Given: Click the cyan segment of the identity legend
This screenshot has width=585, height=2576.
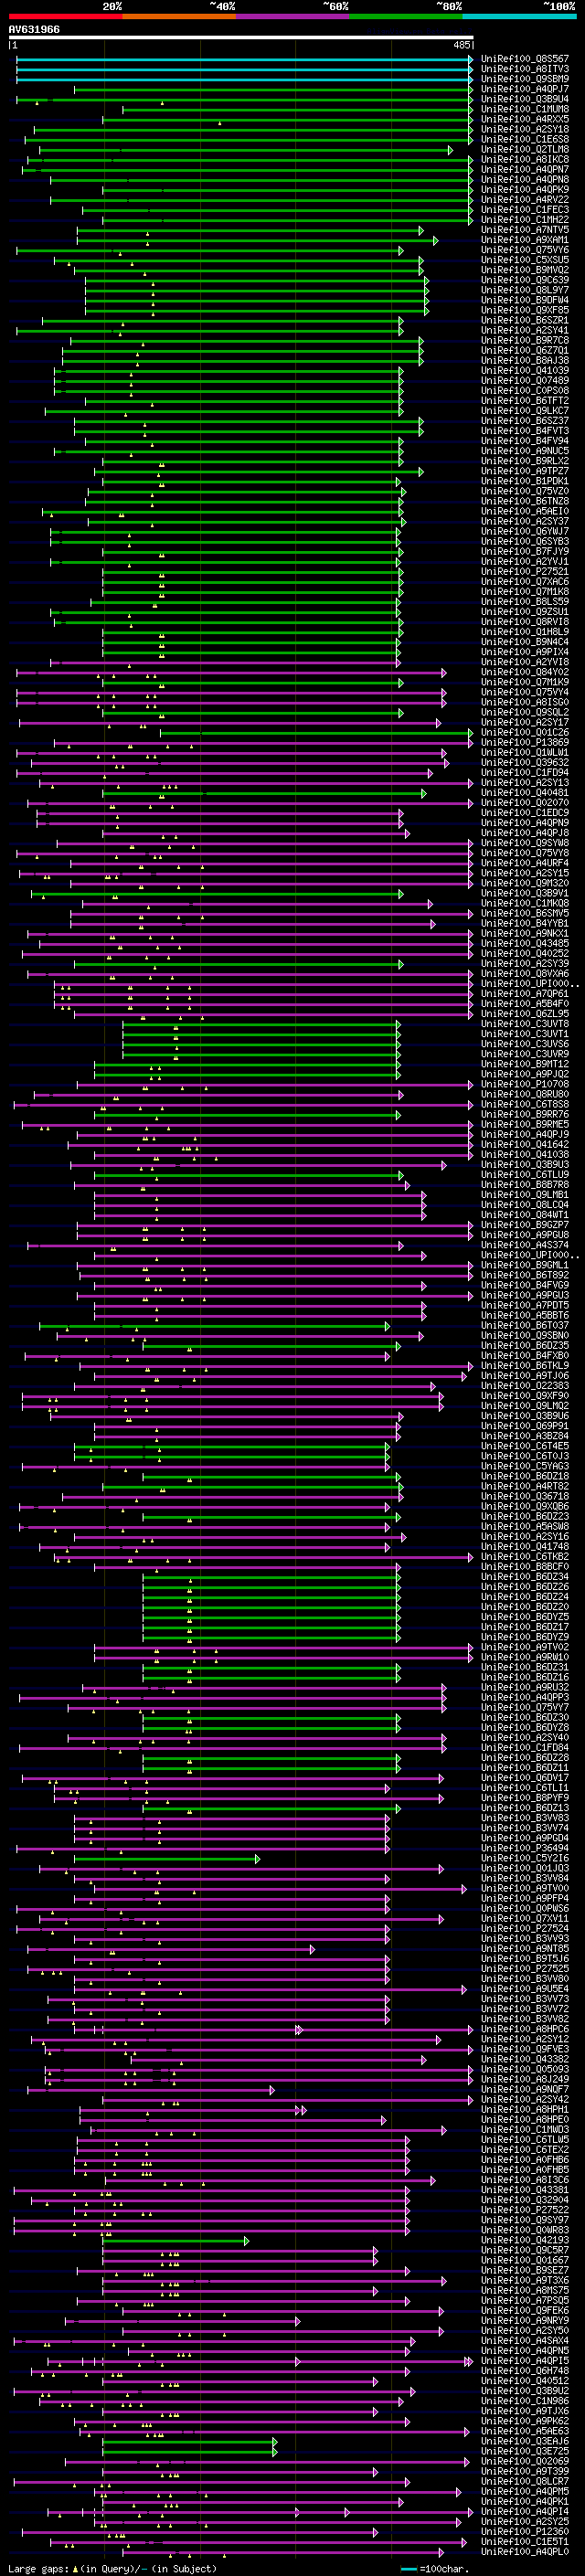Looking at the screenshot, I should tap(519, 17).
